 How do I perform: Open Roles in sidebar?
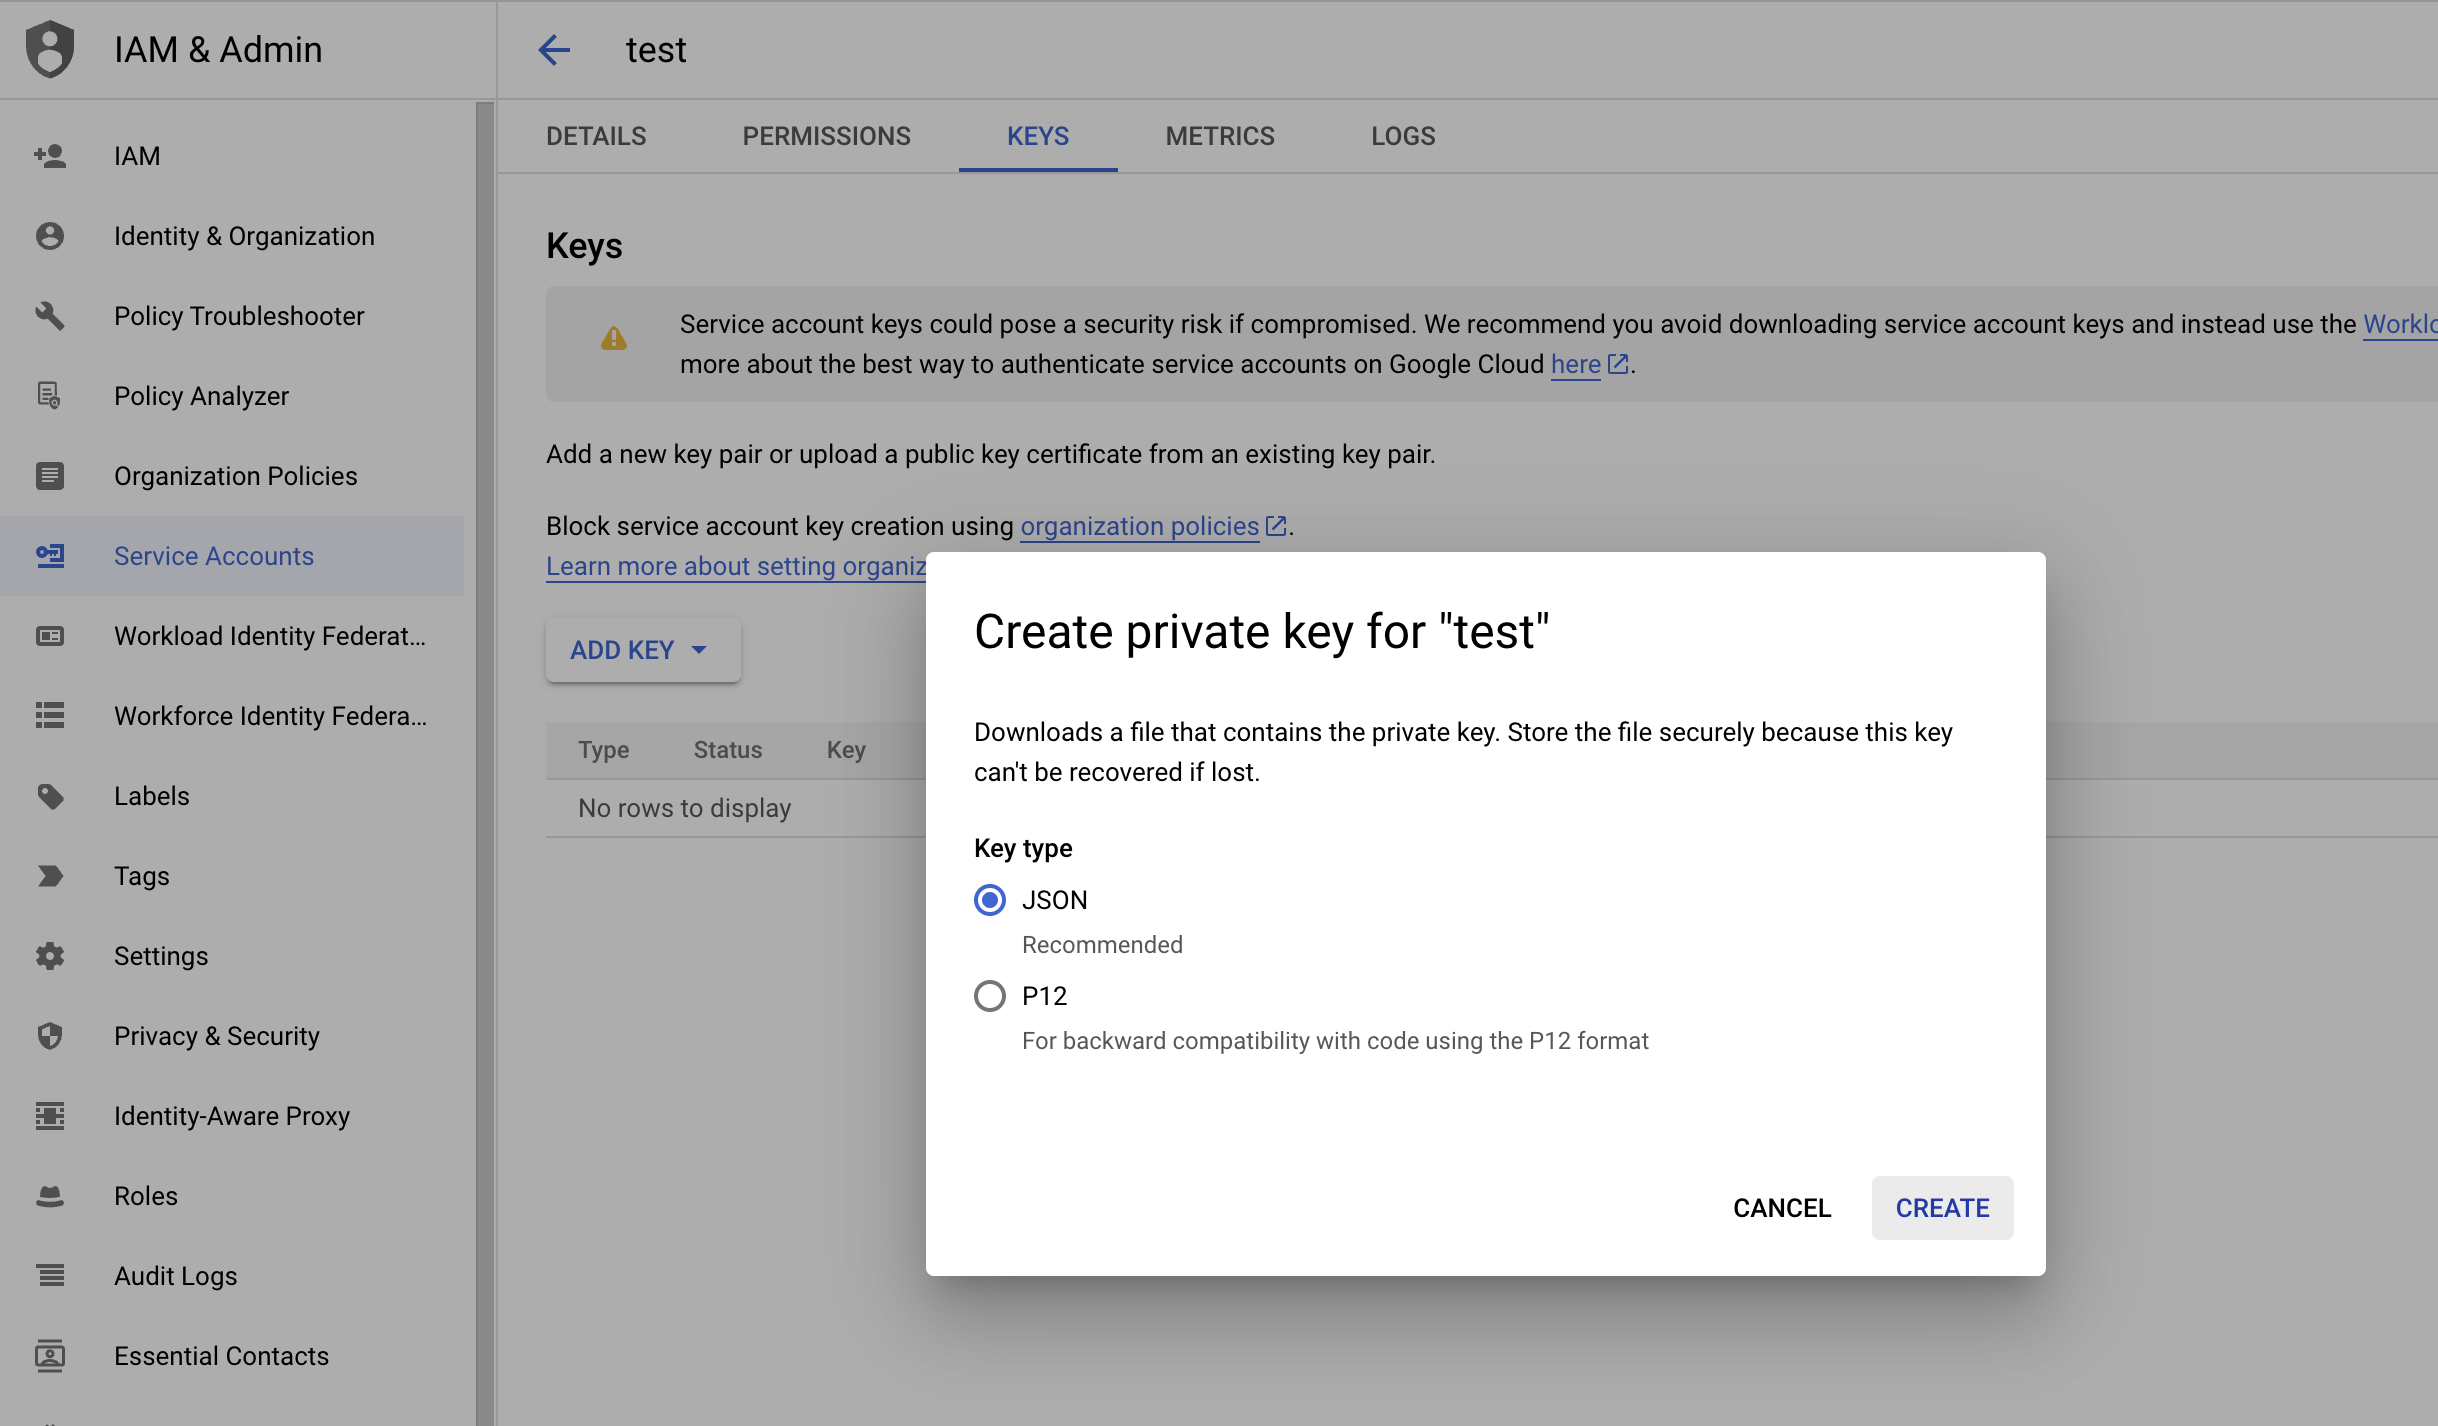click(x=232, y=1196)
